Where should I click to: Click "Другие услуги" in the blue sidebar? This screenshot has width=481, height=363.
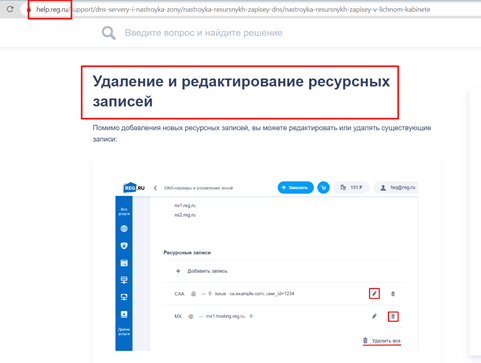(124, 331)
